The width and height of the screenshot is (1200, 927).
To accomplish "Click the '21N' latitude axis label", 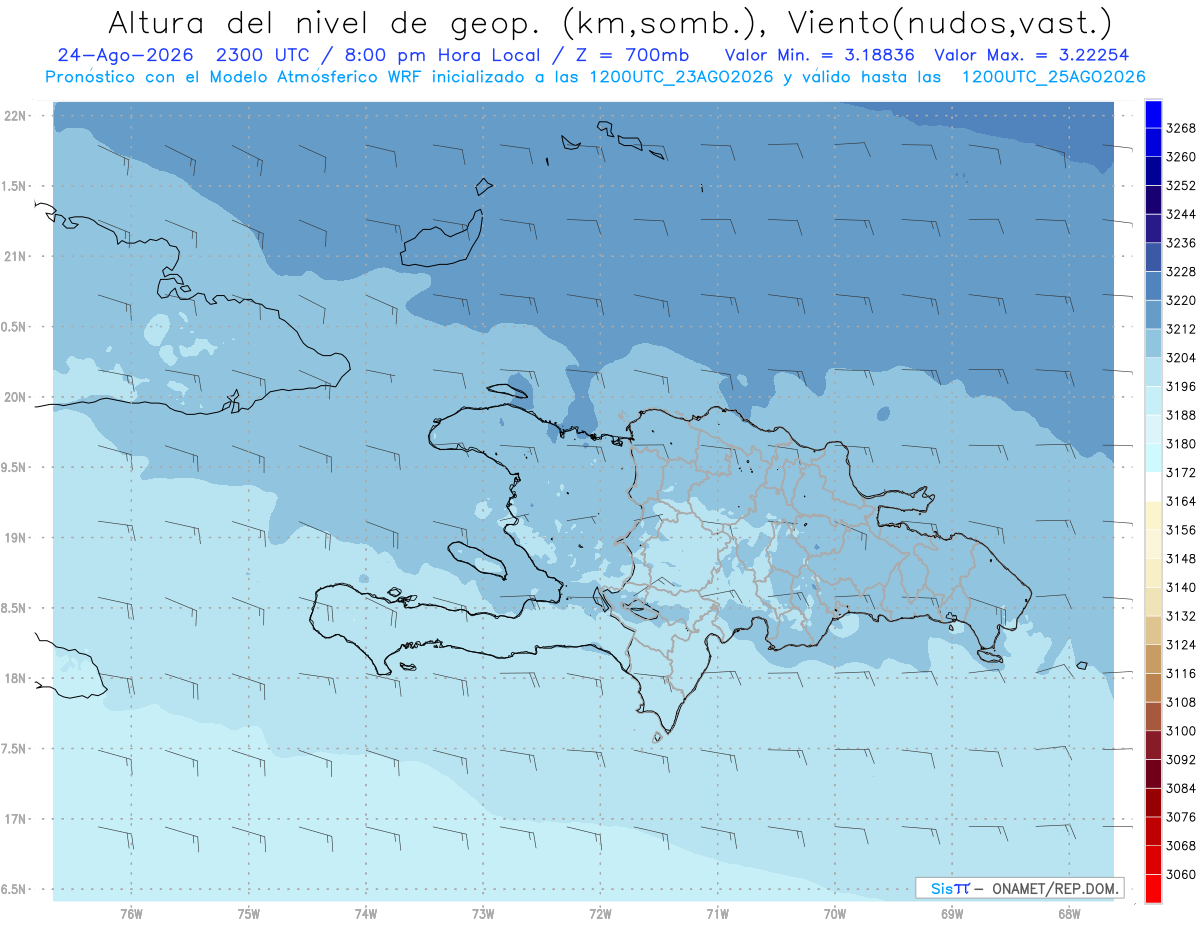I will click(x=14, y=257).
